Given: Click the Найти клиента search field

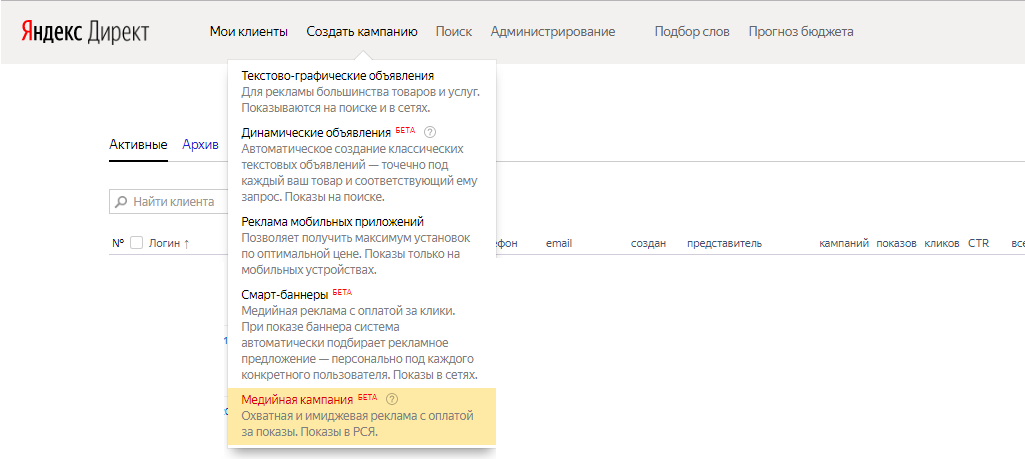Looking at the screenshot, I should 169,202.
